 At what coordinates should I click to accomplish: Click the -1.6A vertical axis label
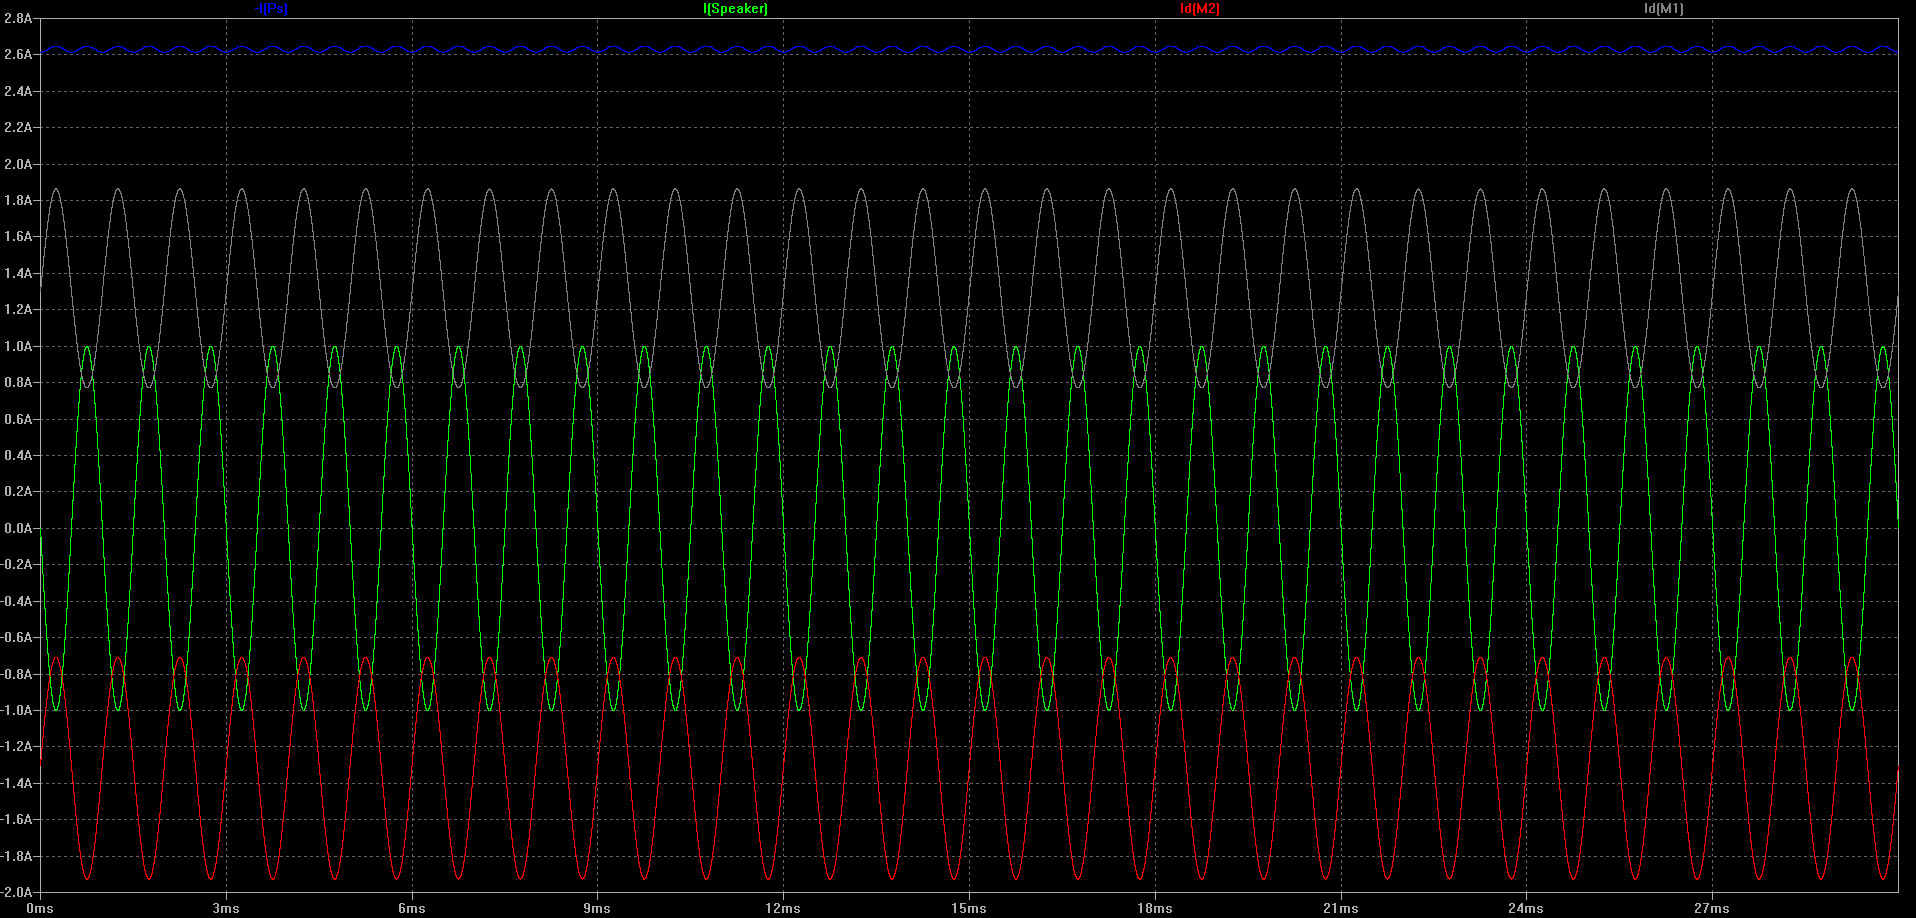17,819
